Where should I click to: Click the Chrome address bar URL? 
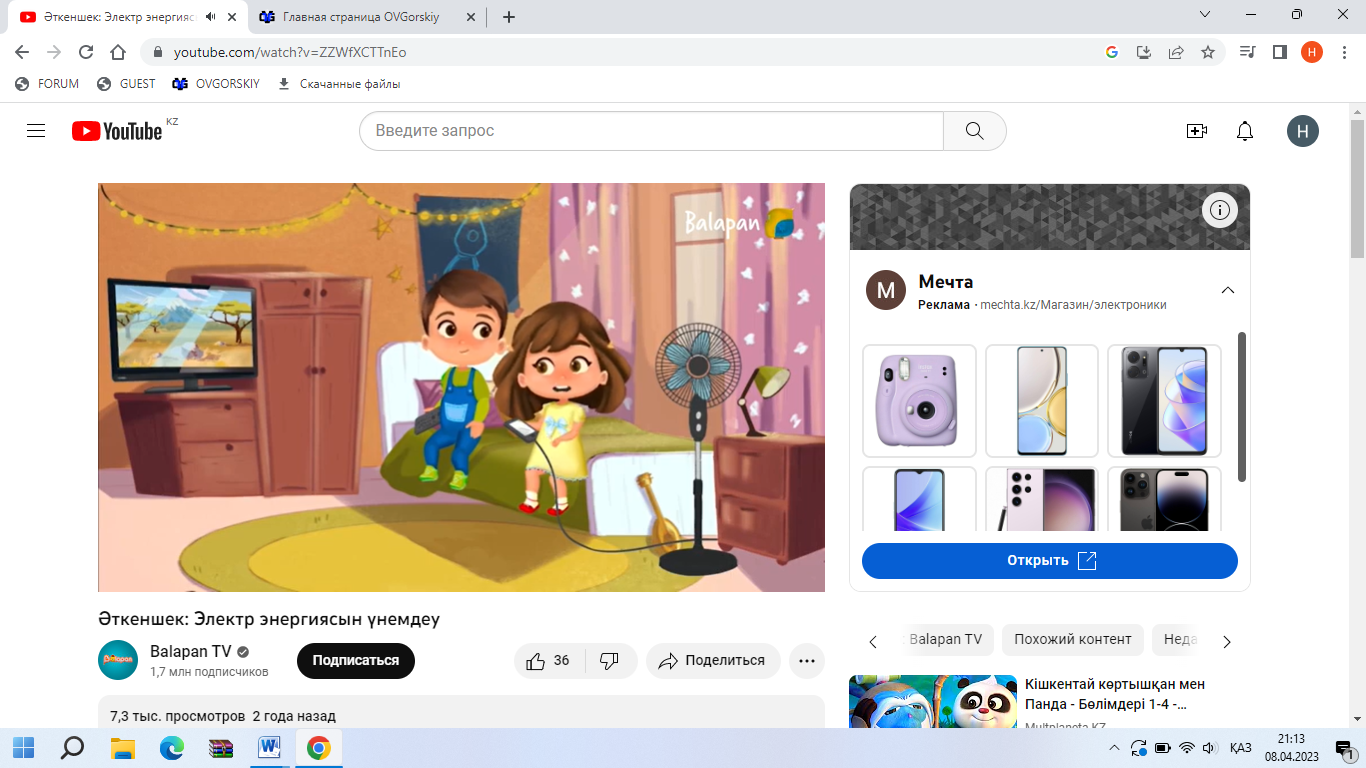290,52
